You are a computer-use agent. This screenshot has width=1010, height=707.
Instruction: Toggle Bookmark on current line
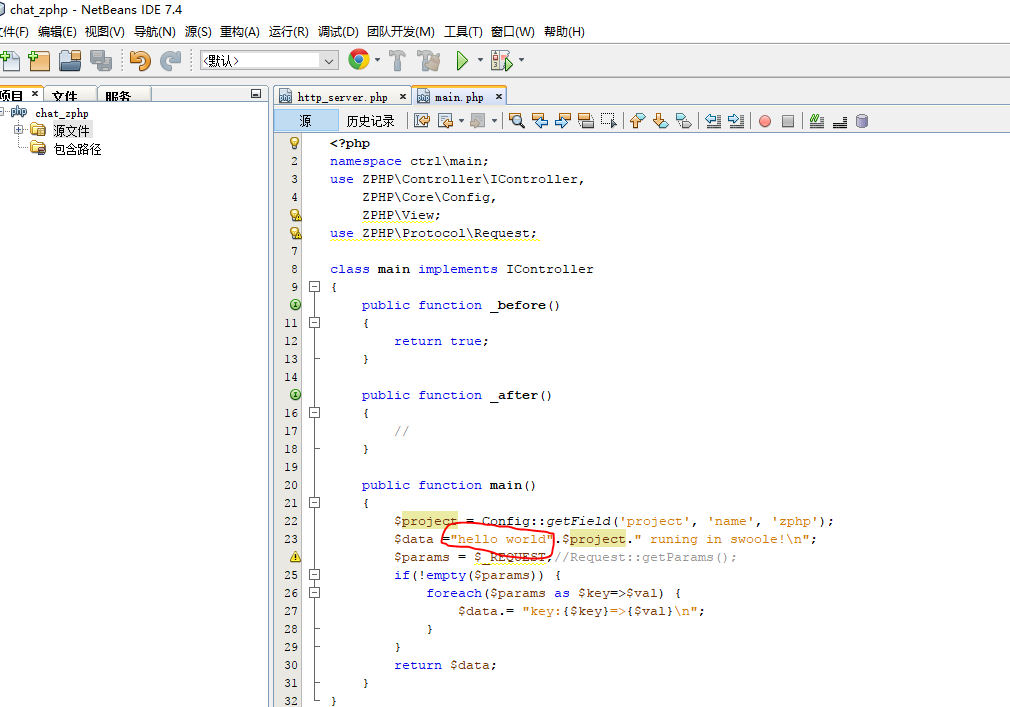coord(684,120)
